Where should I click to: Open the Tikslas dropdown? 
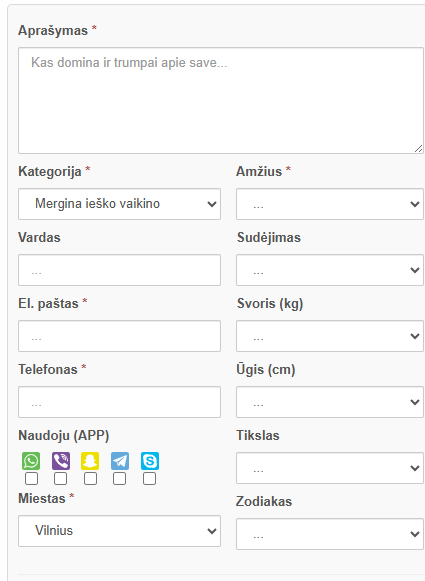tap(330, 468)
